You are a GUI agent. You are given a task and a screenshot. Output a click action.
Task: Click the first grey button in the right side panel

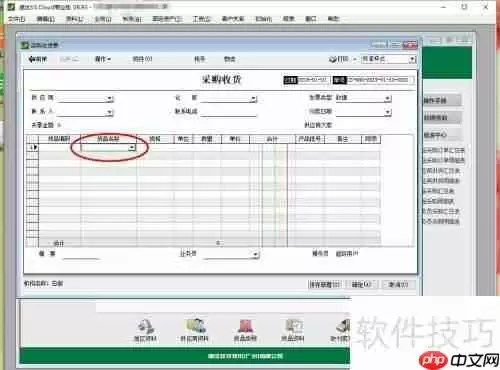(x=442, y=100)
